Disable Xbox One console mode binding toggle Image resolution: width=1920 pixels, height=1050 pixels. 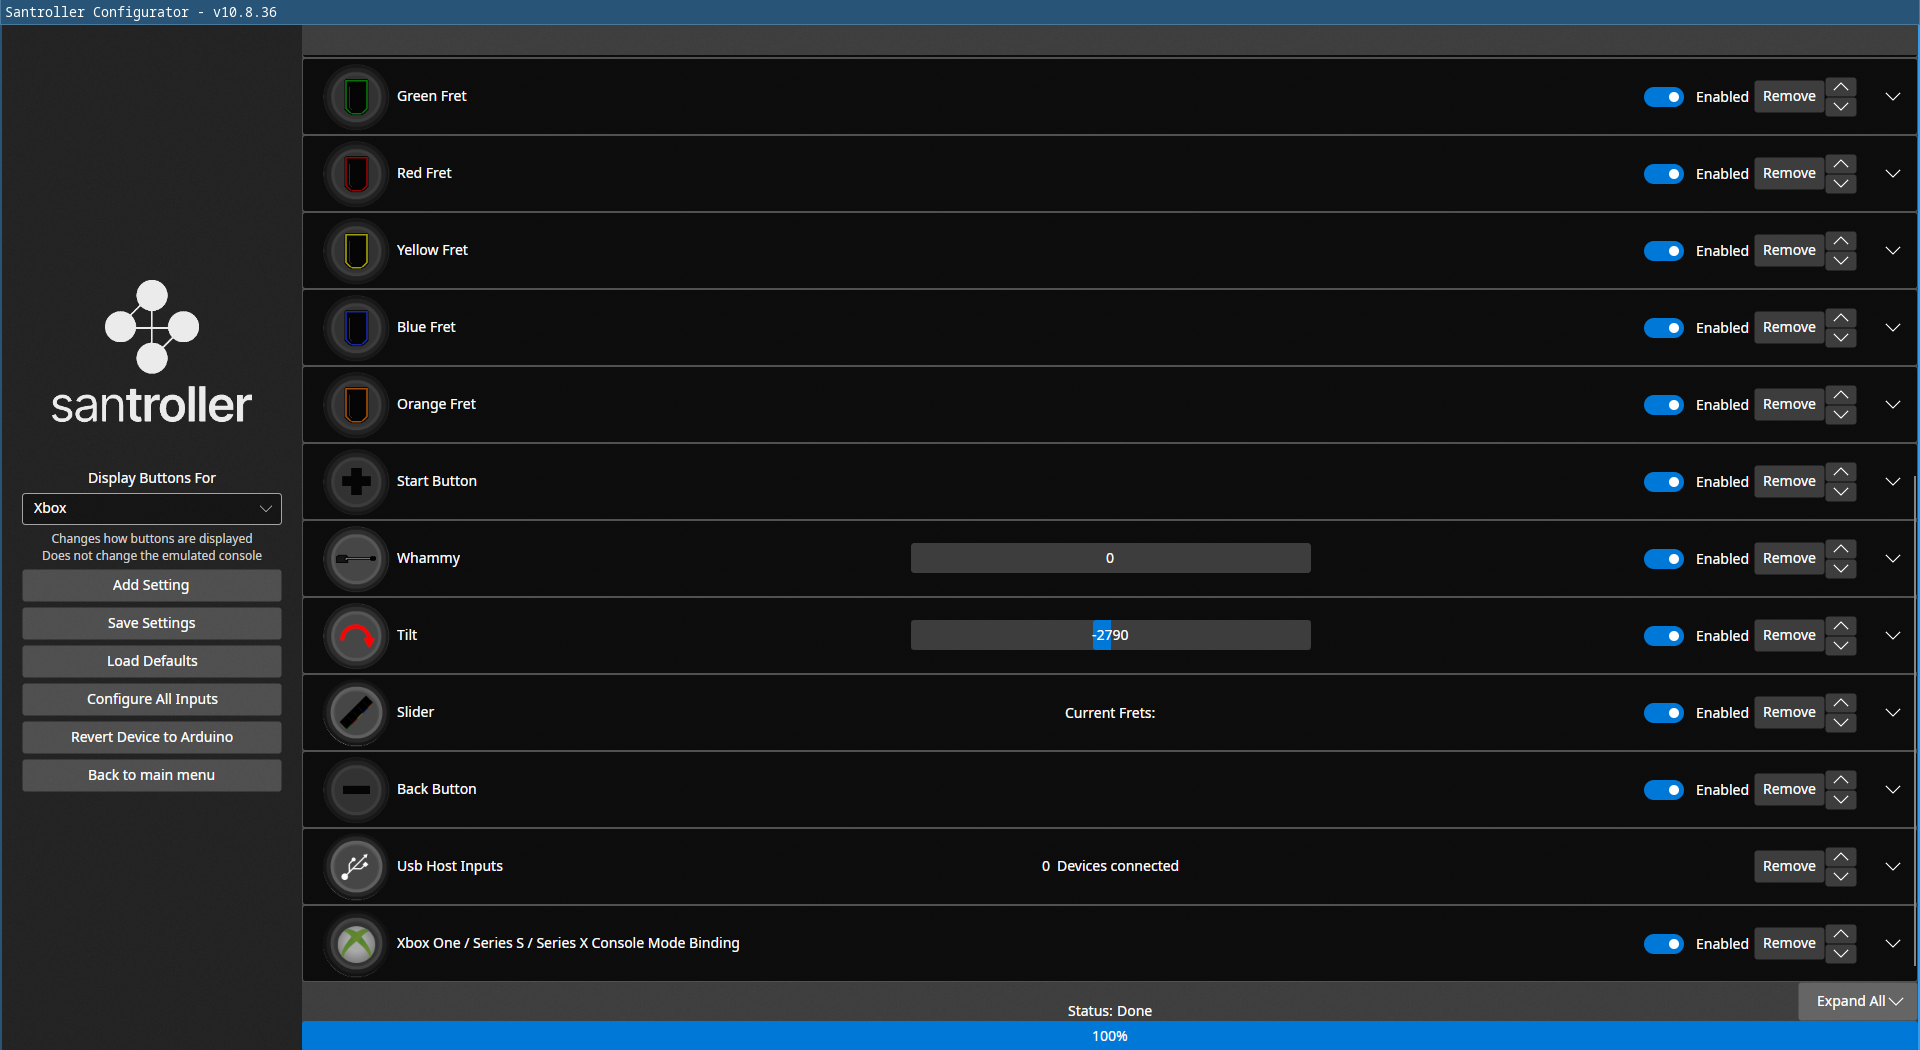pyautogui.click(x=1663, y=944)
